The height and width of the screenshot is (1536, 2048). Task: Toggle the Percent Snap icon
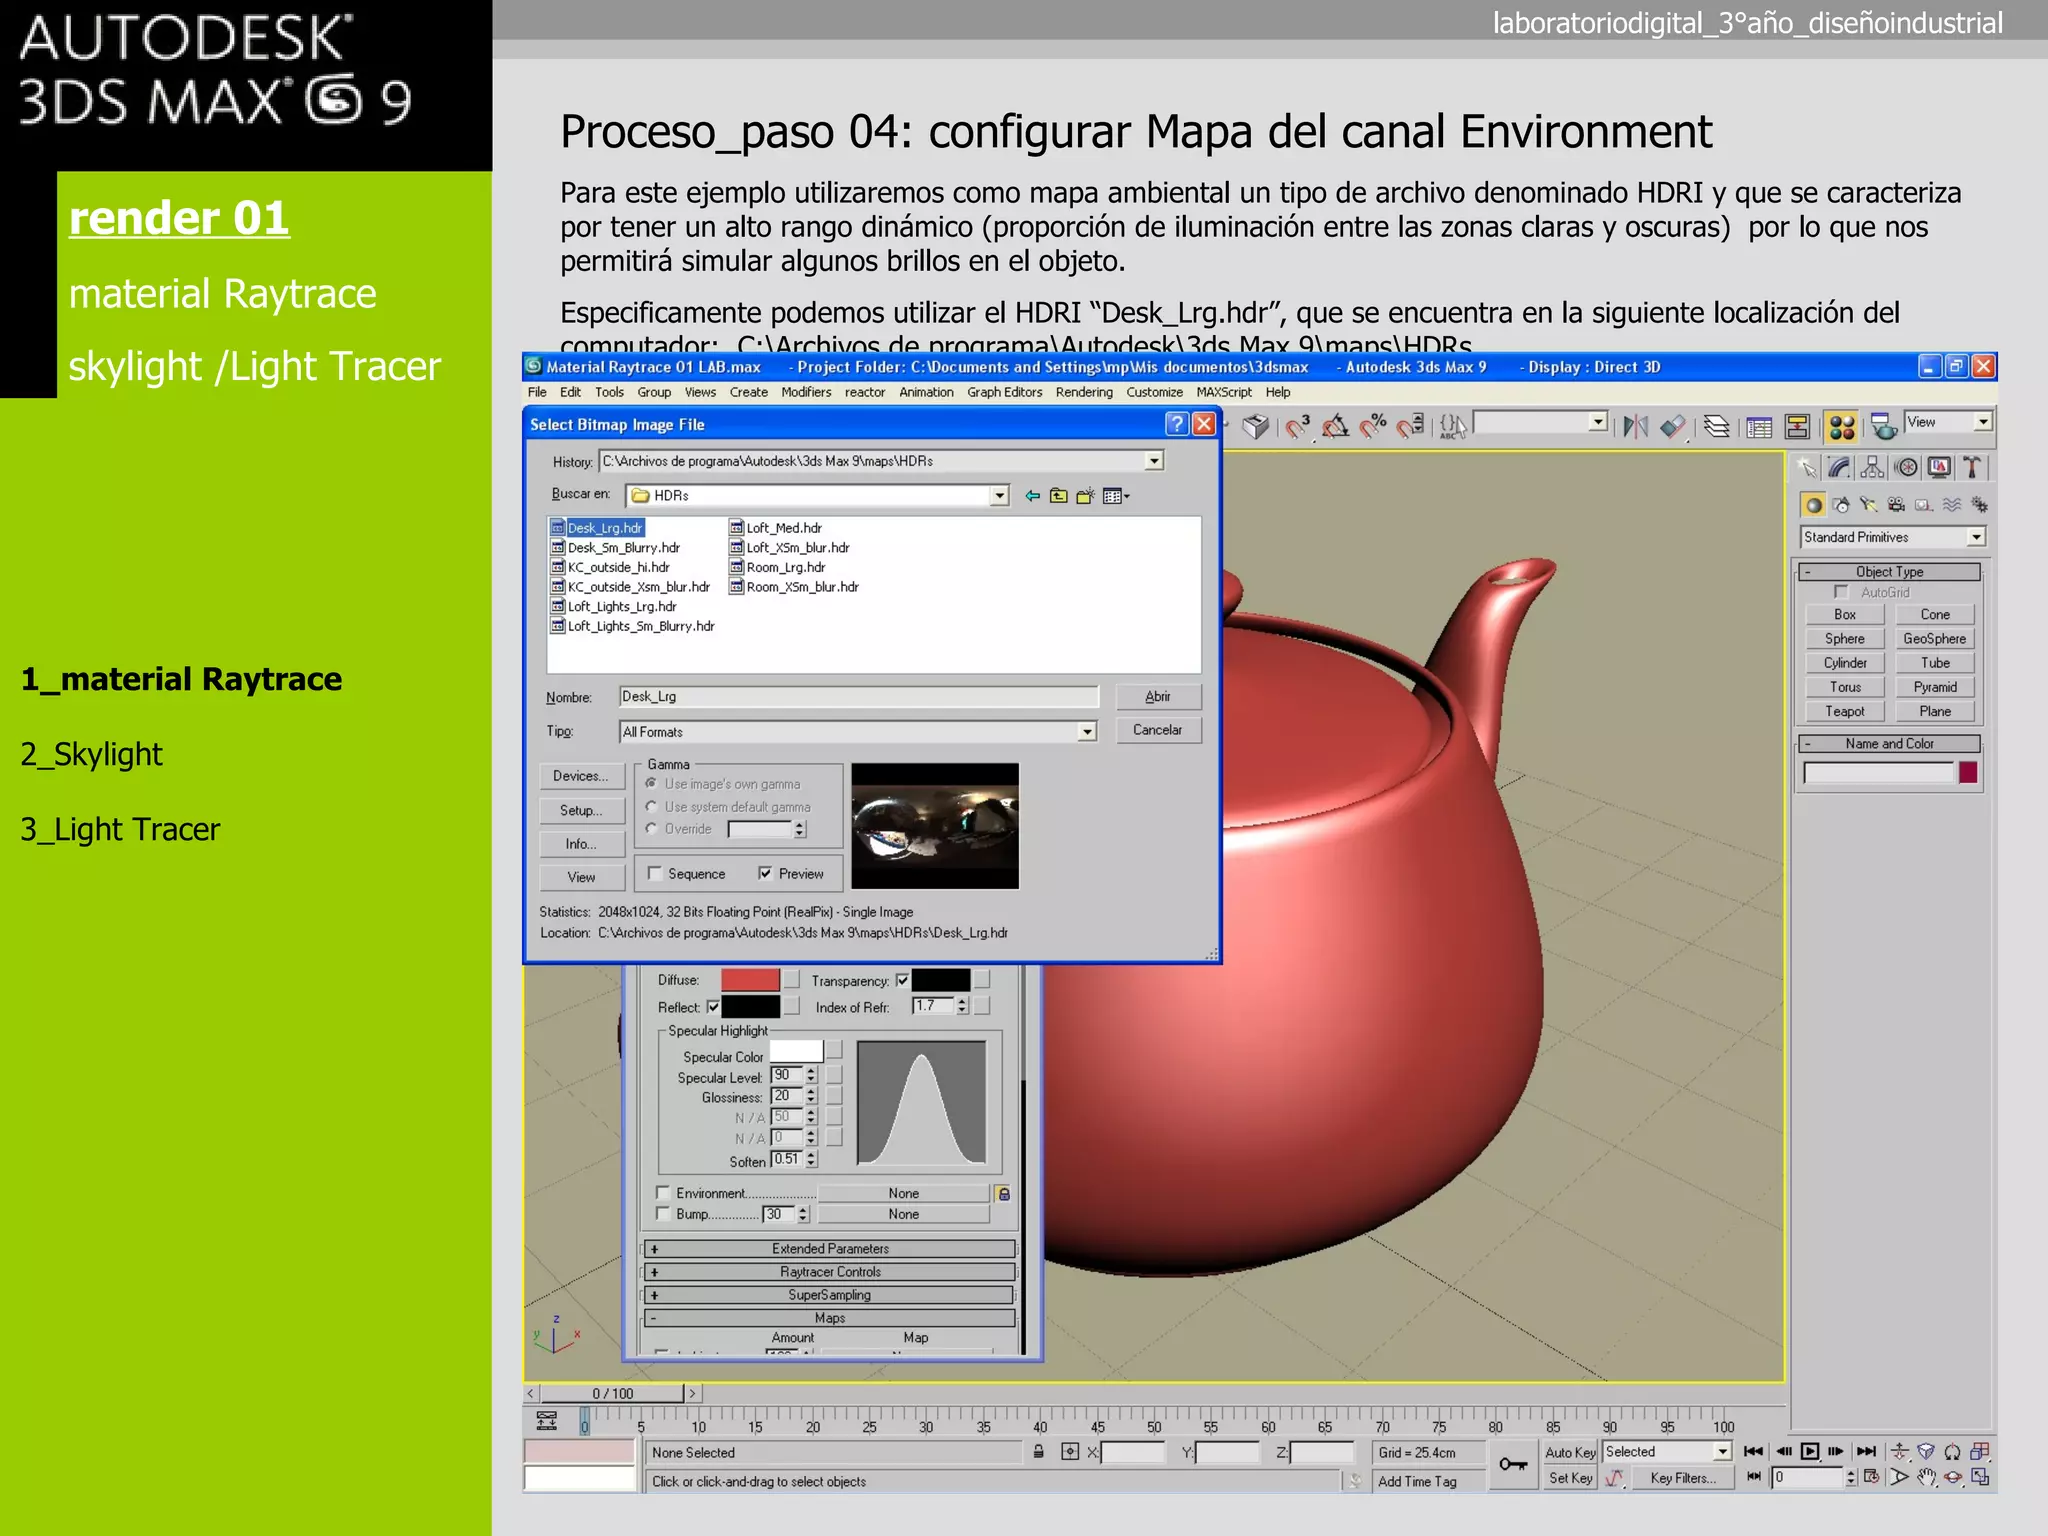pos(1374,427)
